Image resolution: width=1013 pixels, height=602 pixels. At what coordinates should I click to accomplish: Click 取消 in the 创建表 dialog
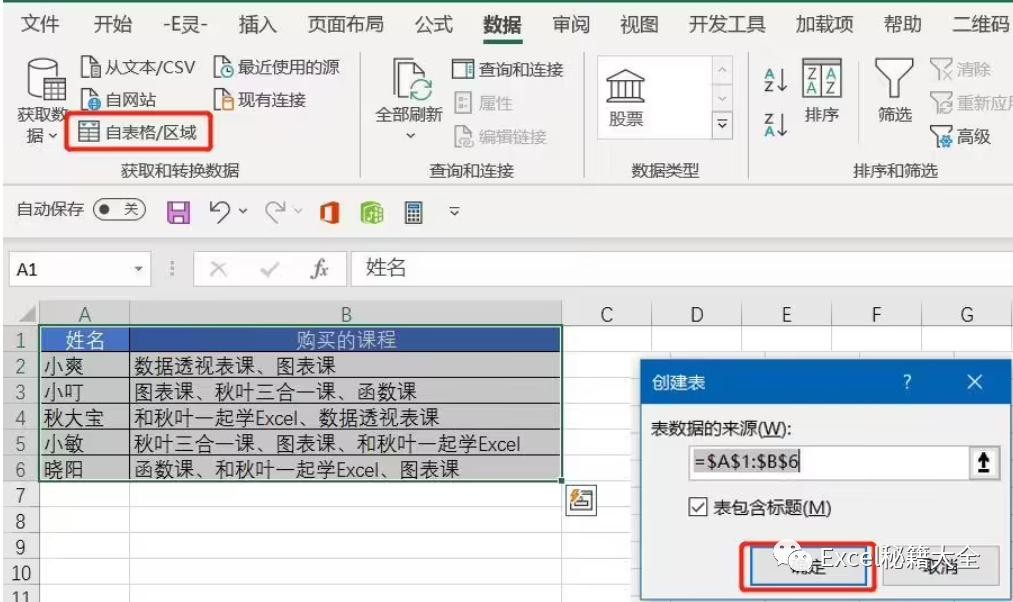click(941, 566)
